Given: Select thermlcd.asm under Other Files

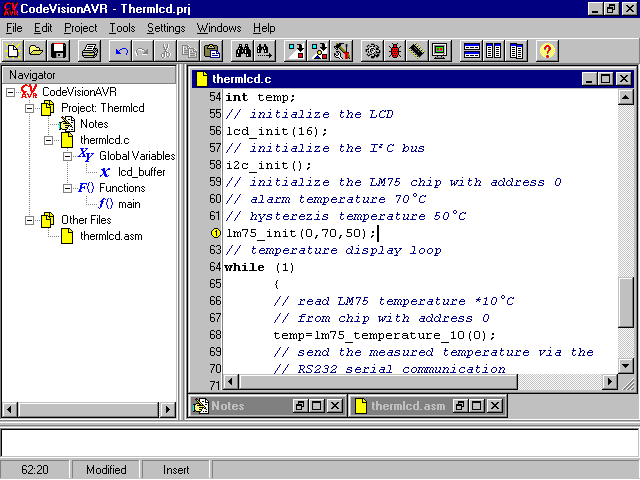Looking at the screenshot, I should [x=111, y=236].
